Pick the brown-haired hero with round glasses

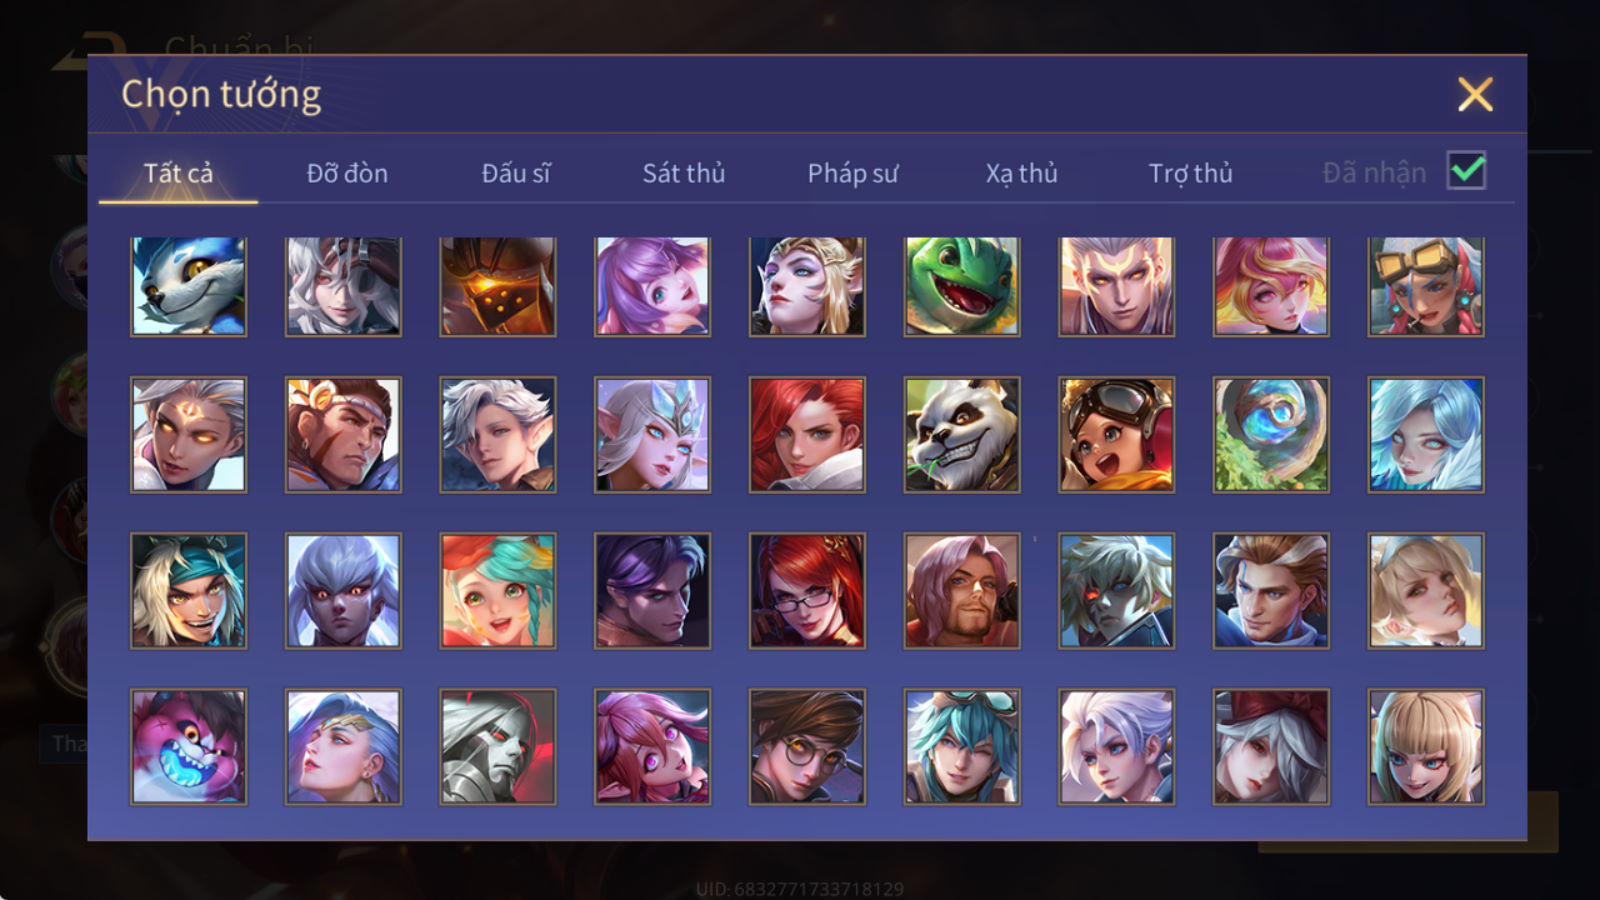click(x=807, y=746)
